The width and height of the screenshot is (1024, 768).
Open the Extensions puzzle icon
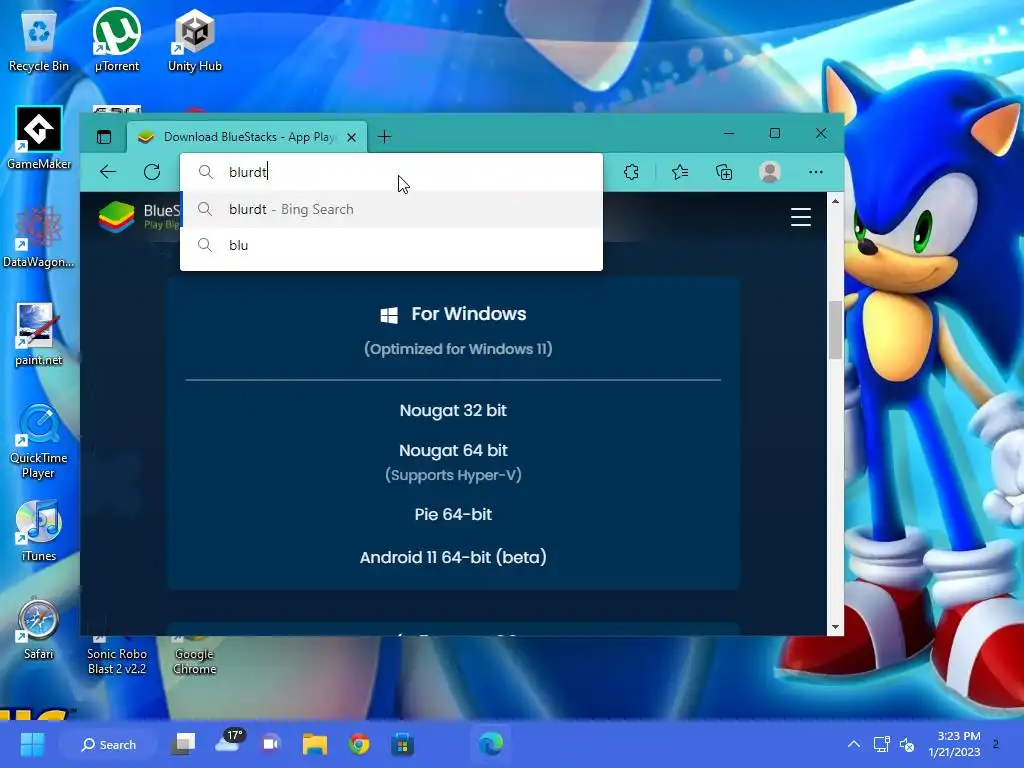pos(631,172)
